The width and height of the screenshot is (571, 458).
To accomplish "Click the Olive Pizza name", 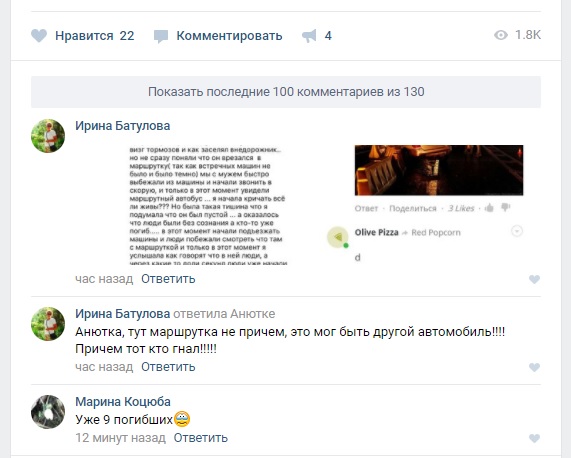I will coord(377,232).
